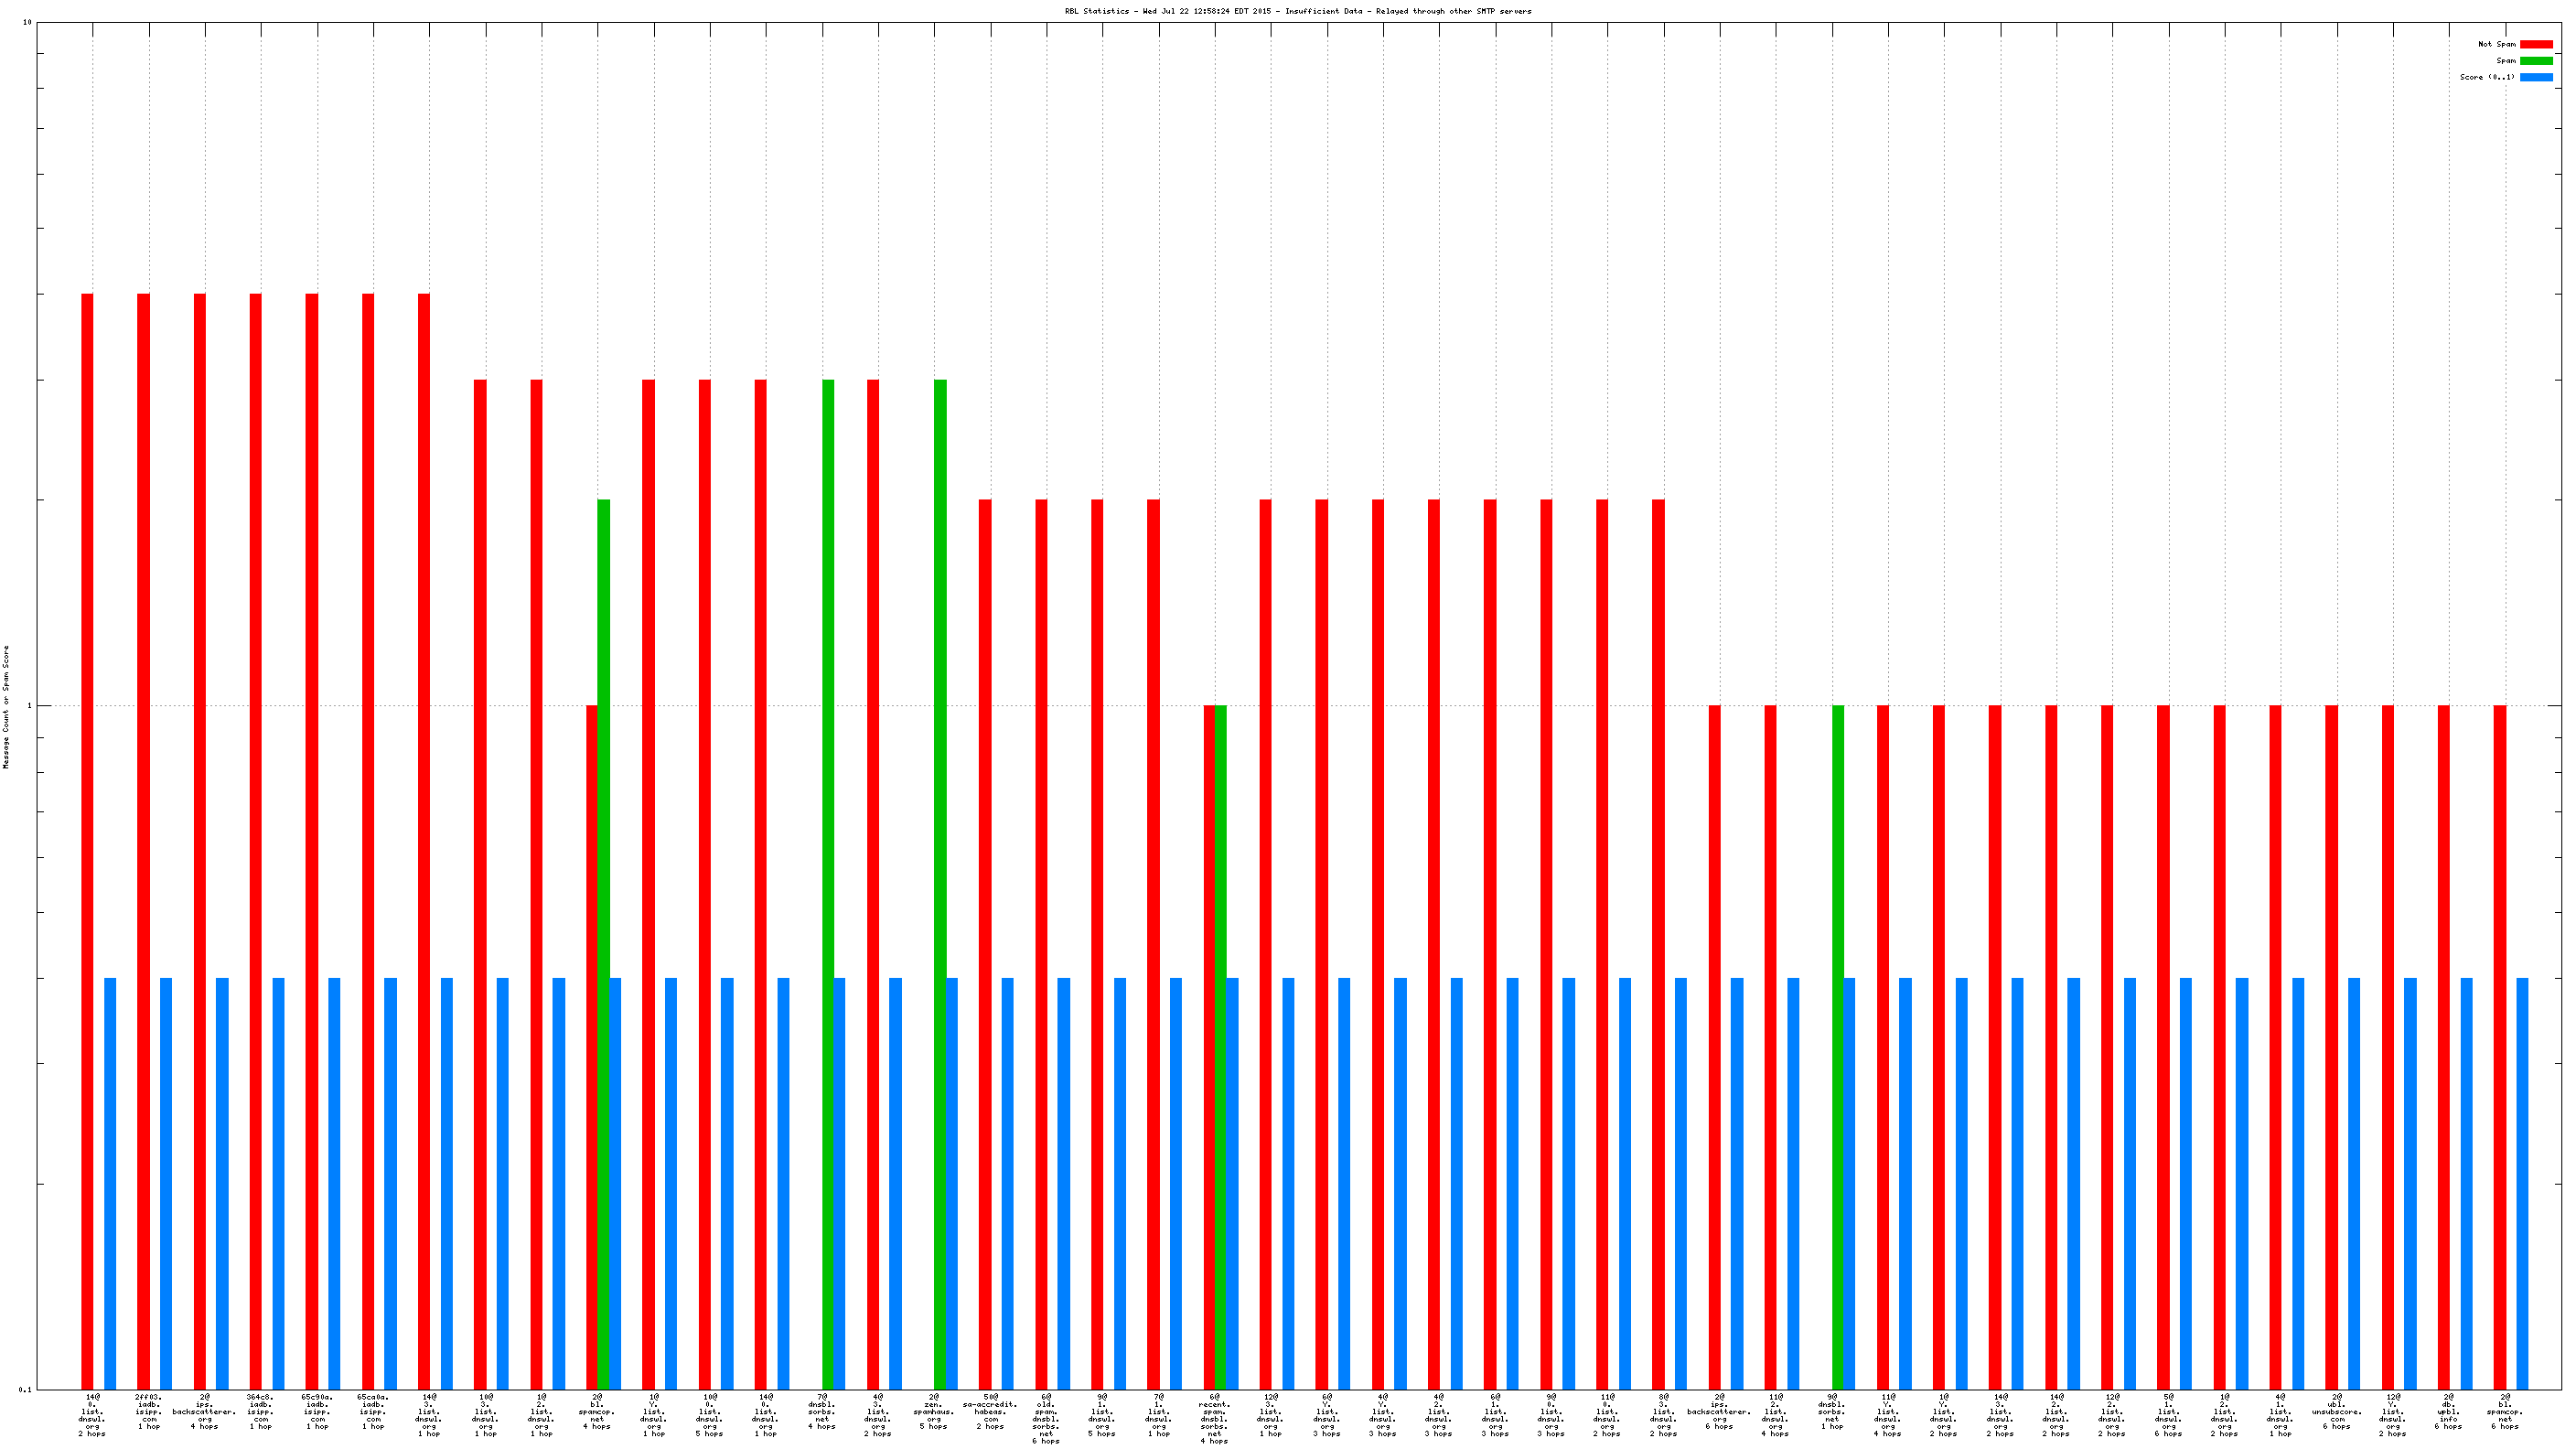Click the blue score bar above ubl.unsubscore.com

pos(2354,1182)
